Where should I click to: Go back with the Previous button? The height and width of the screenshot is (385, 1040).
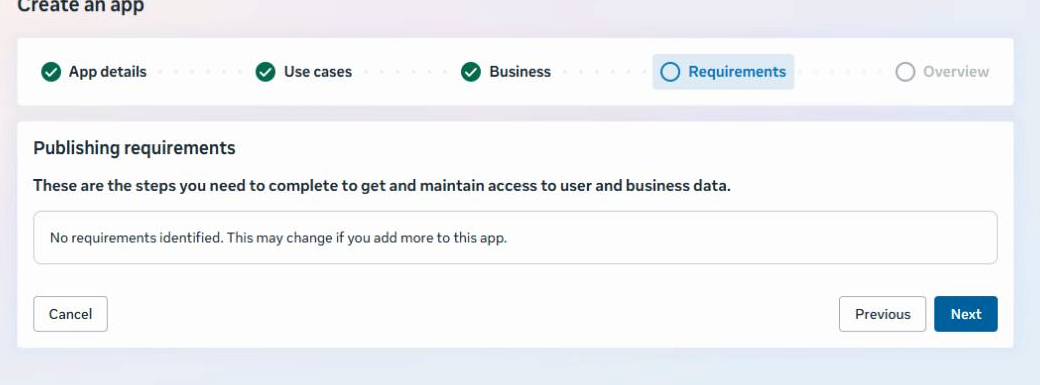coord(883,314)
